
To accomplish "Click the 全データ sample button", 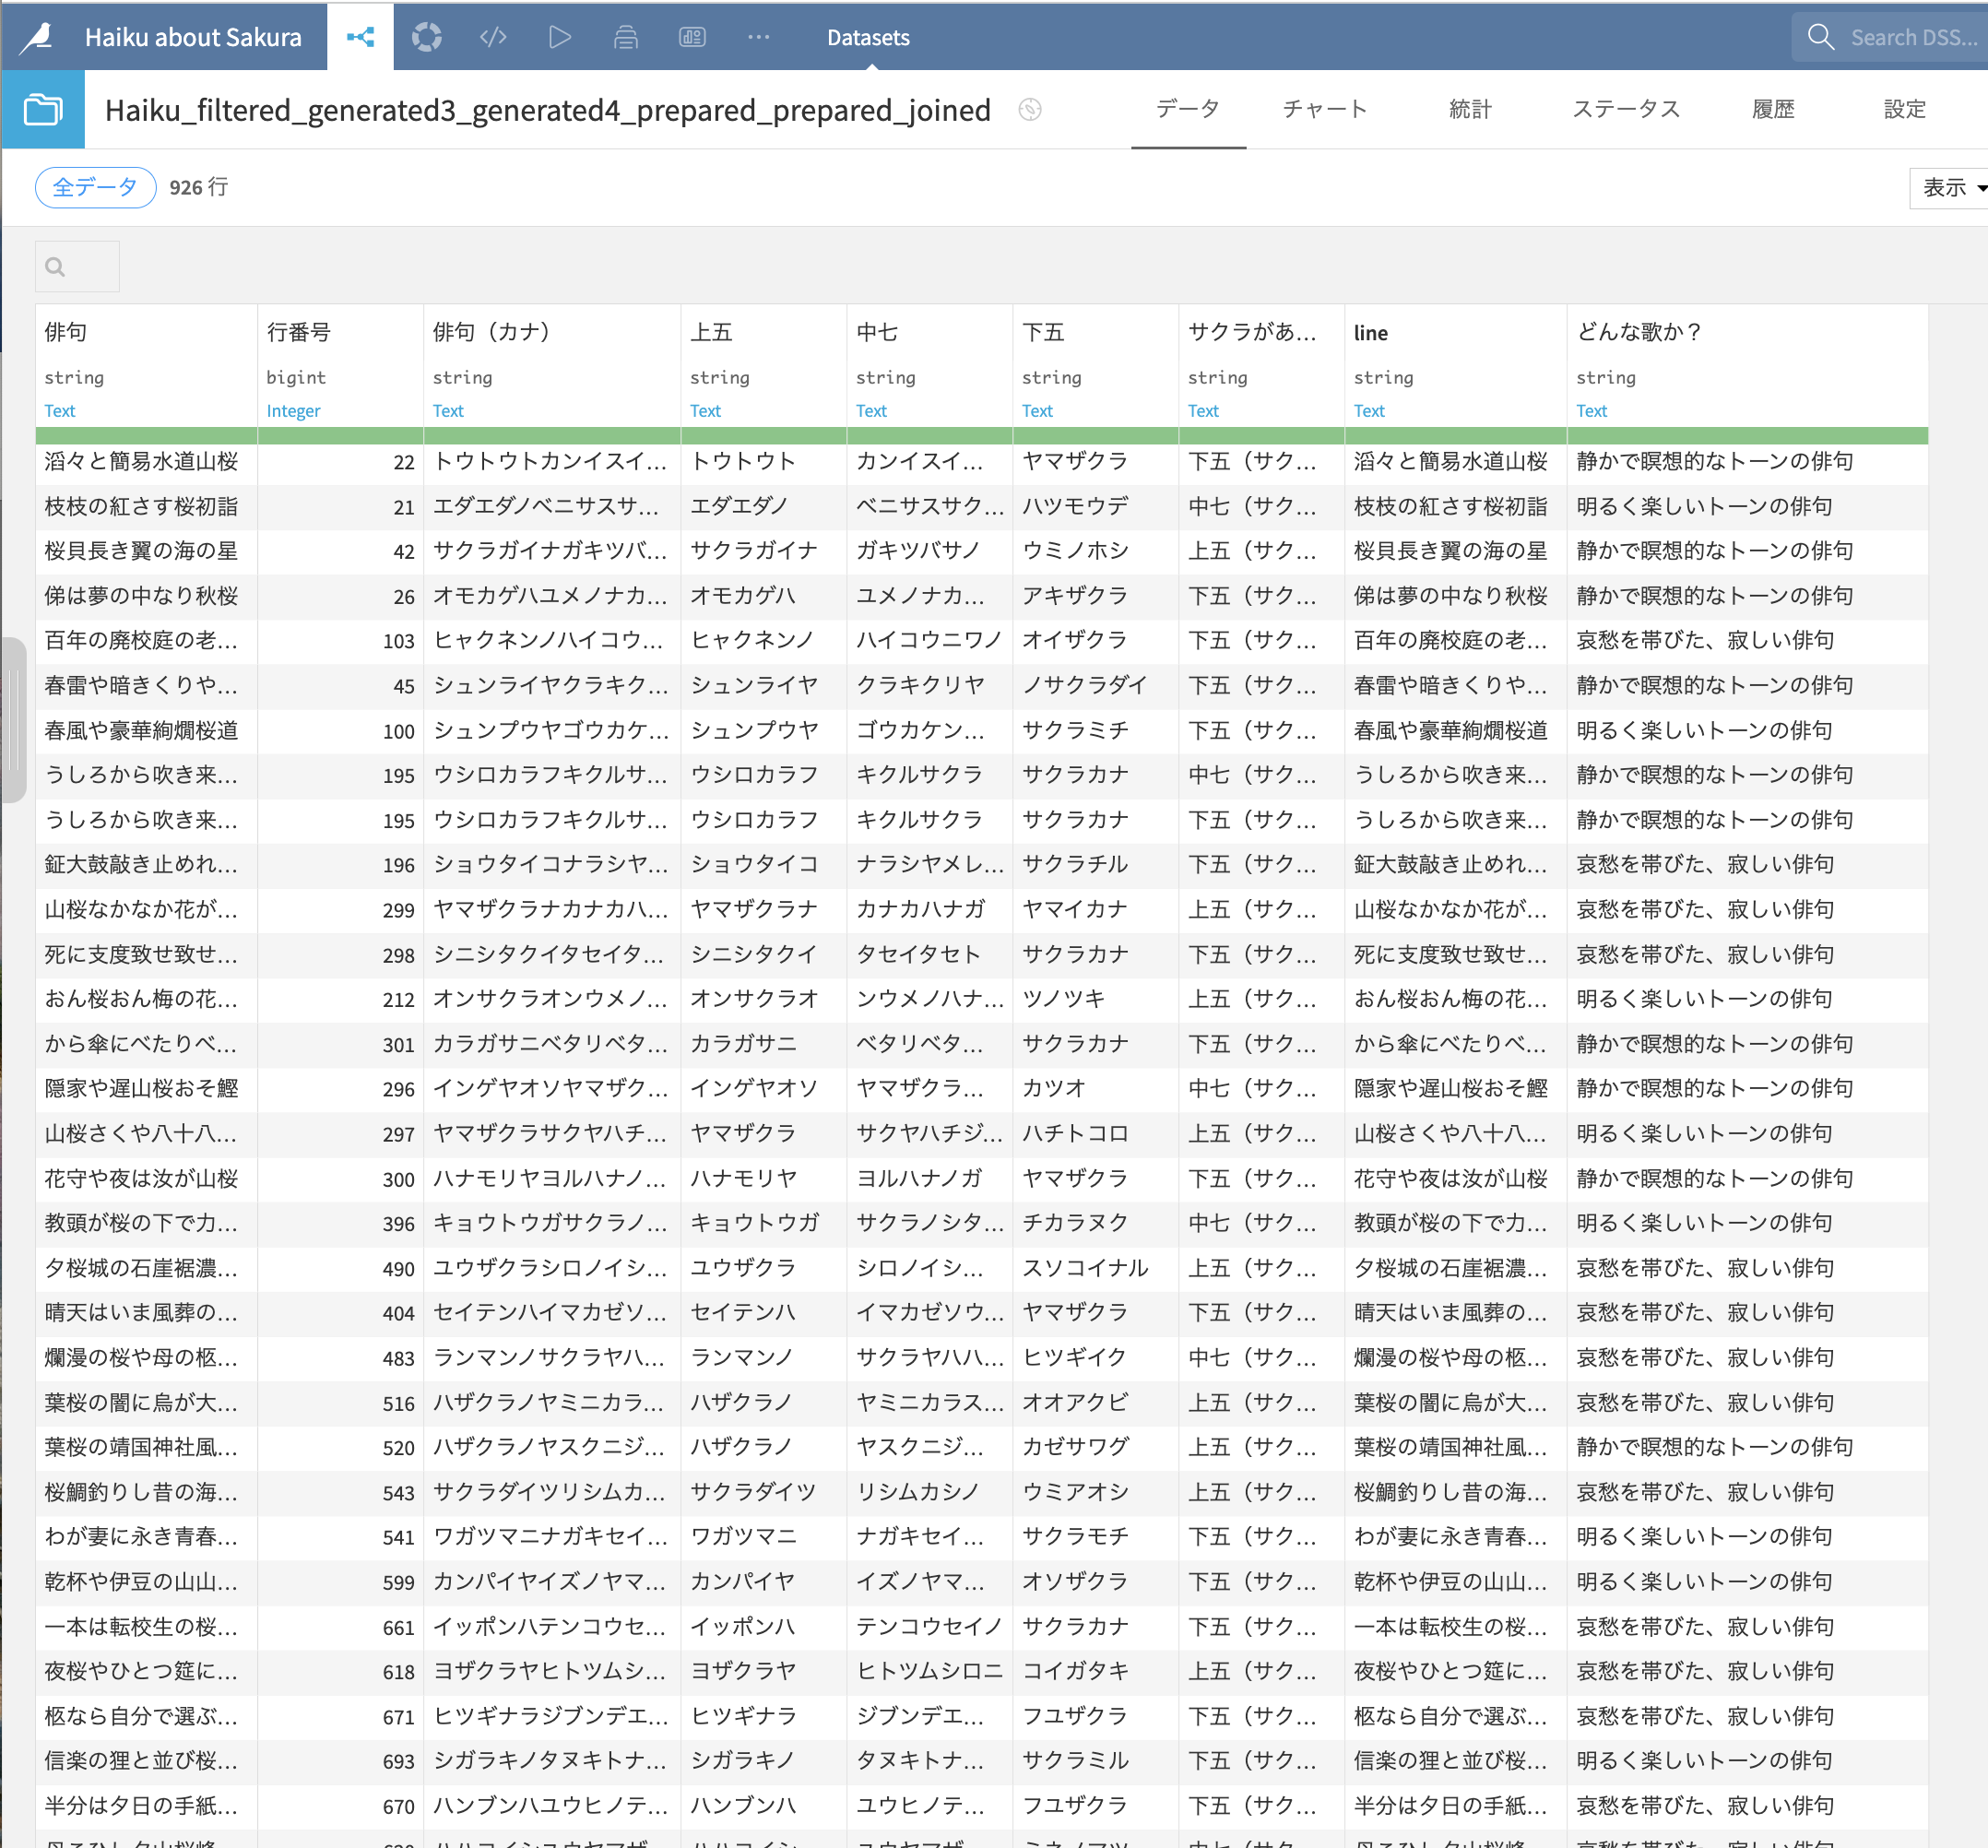I will click(95, 187).
